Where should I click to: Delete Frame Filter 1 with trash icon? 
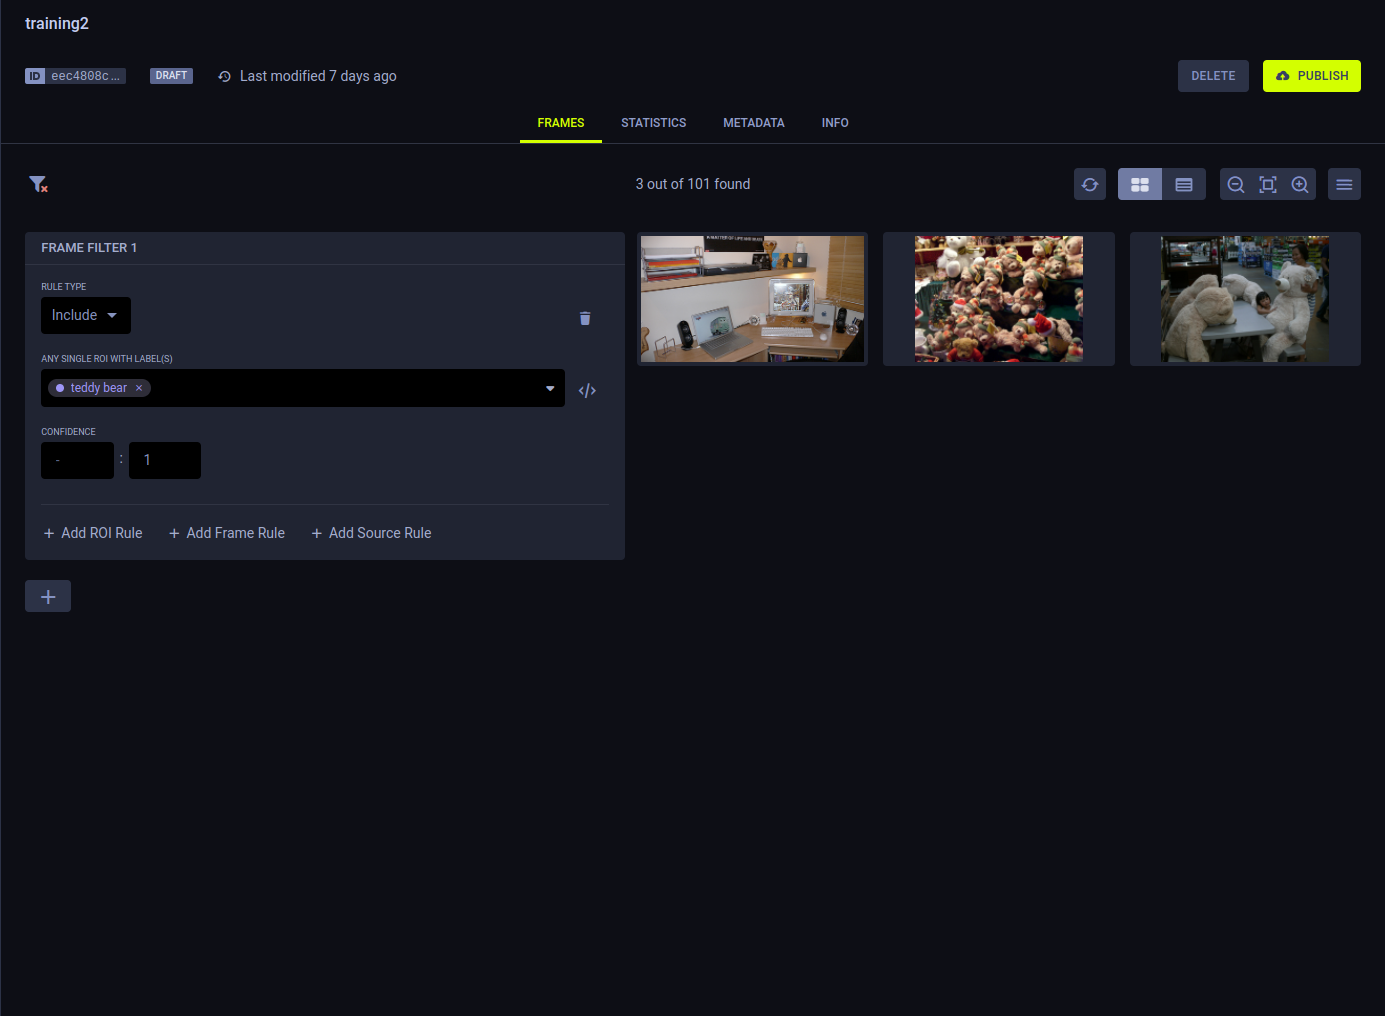coord(585,318)
